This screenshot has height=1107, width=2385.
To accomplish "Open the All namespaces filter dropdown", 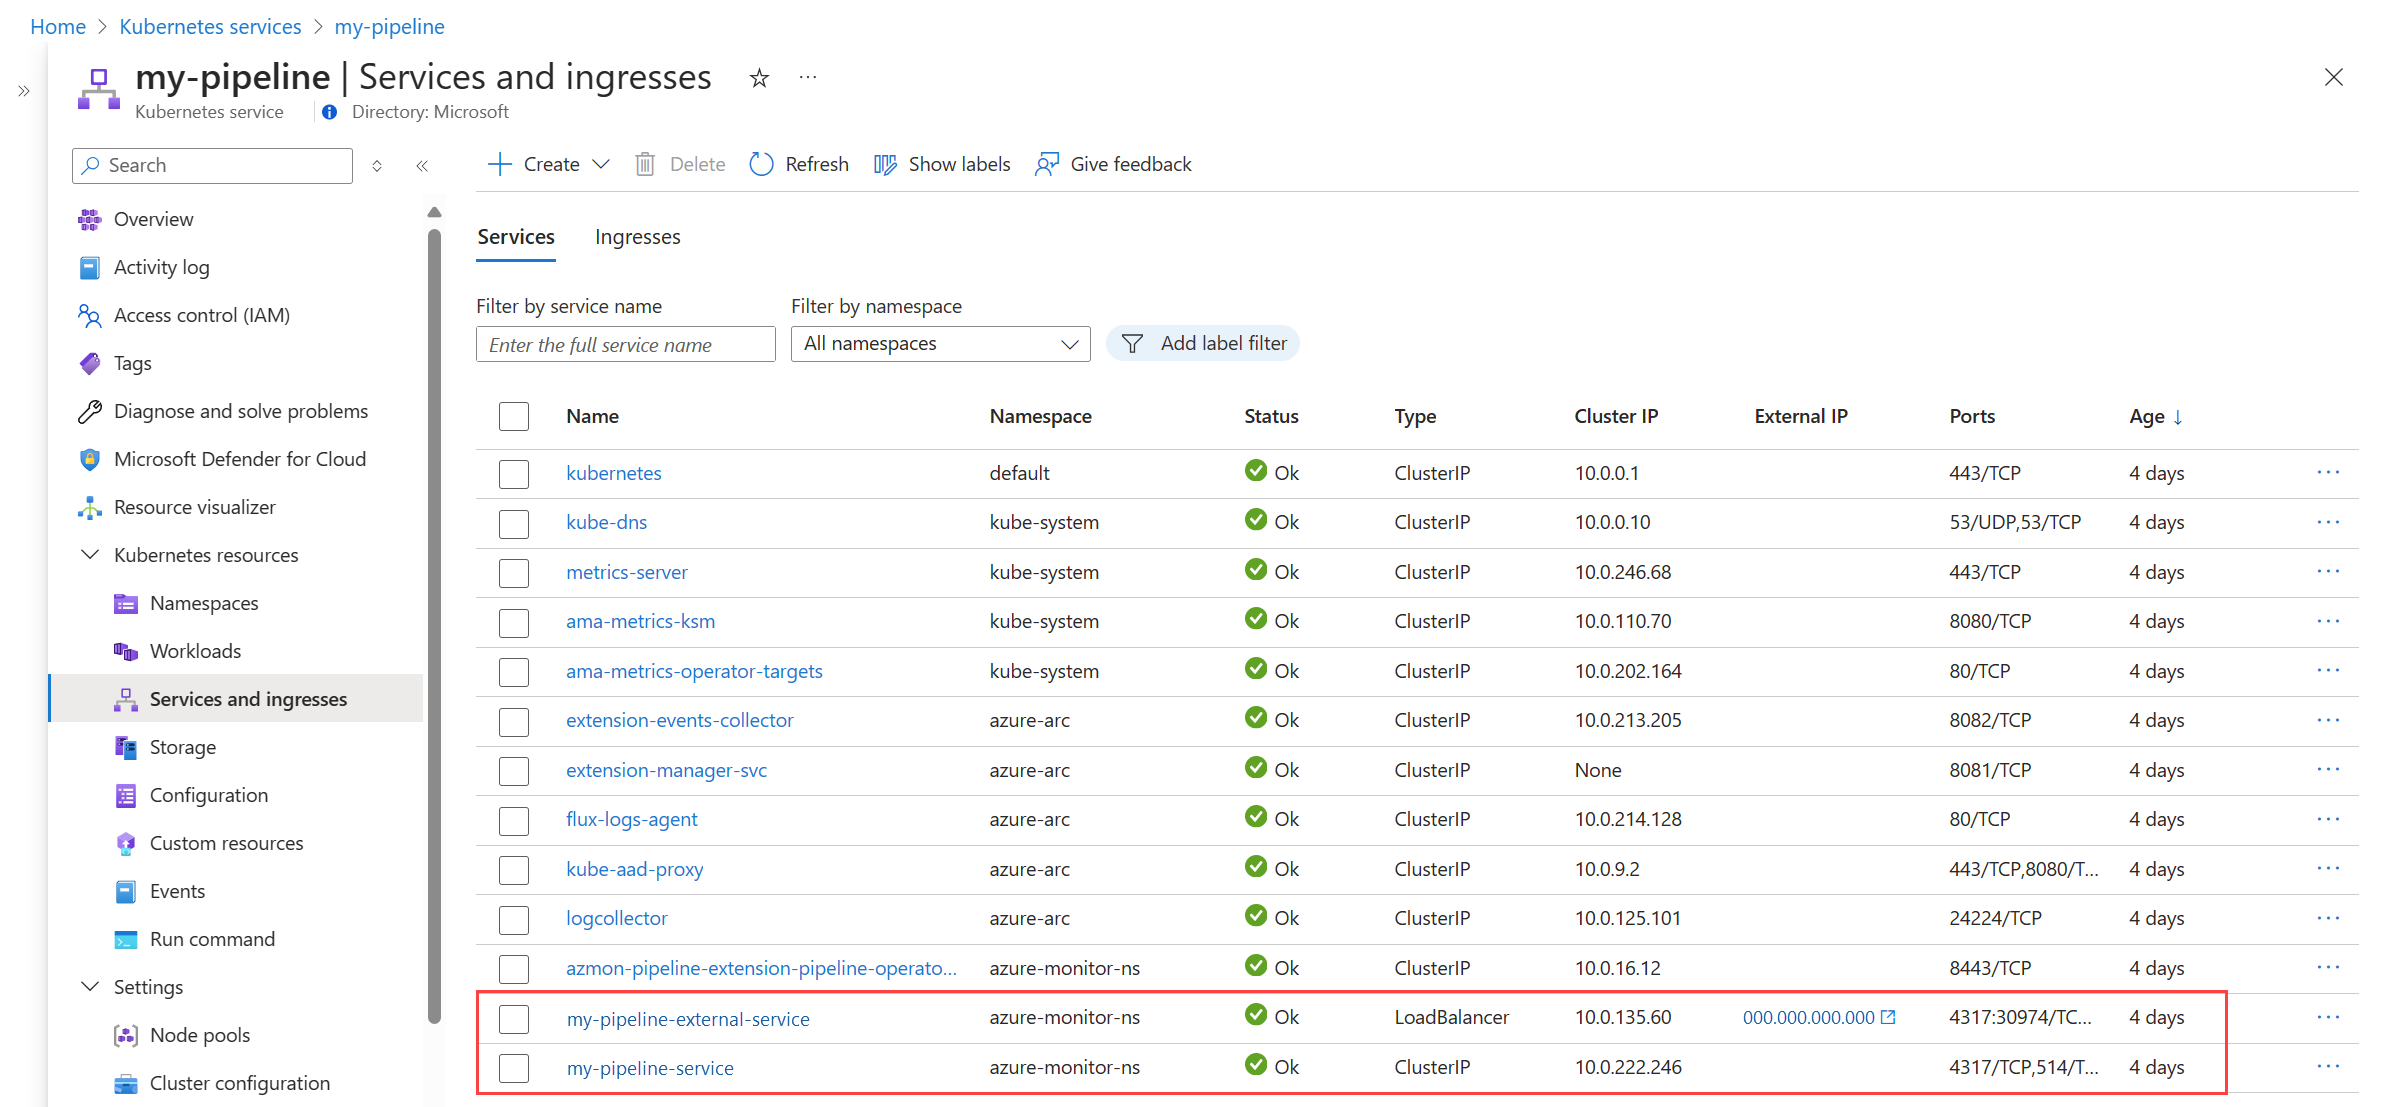I will (940, 344).
